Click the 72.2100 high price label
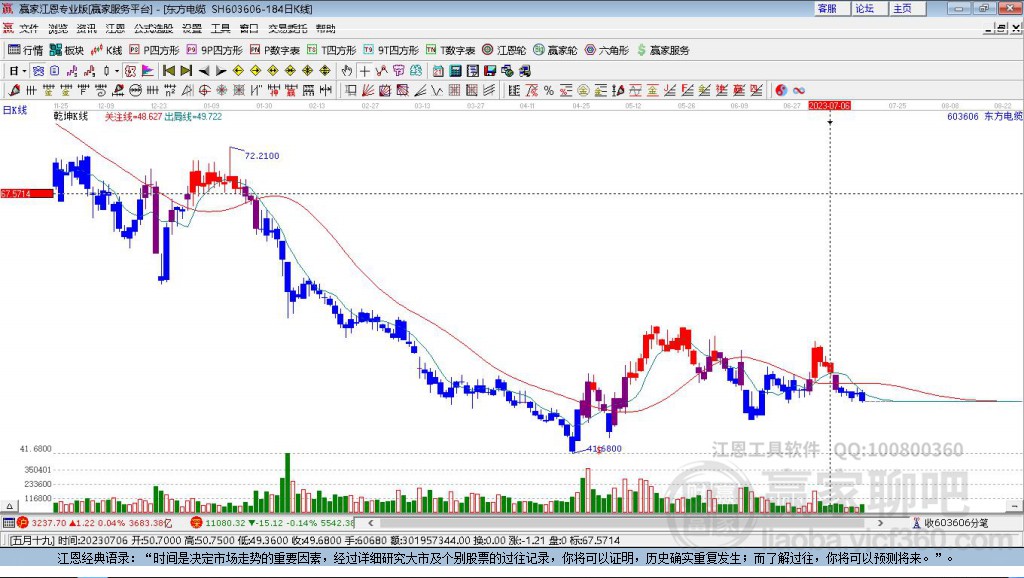1024x578 pixels. [x=262, y=155]
